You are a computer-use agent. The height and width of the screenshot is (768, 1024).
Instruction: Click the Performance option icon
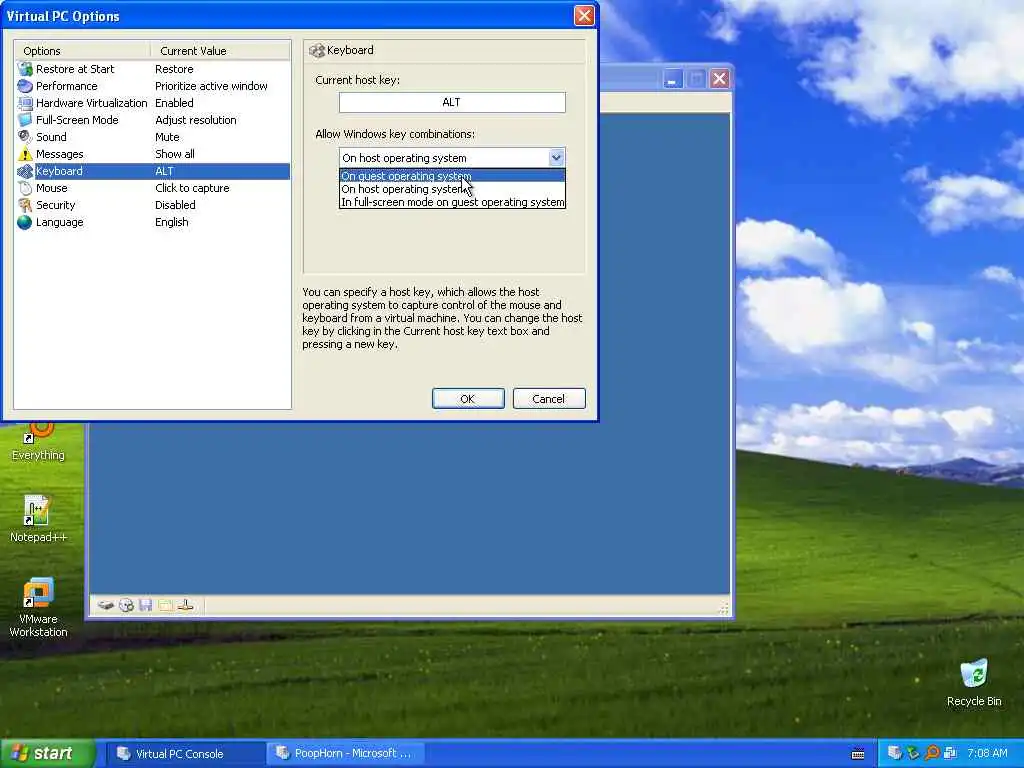point(25,86)
